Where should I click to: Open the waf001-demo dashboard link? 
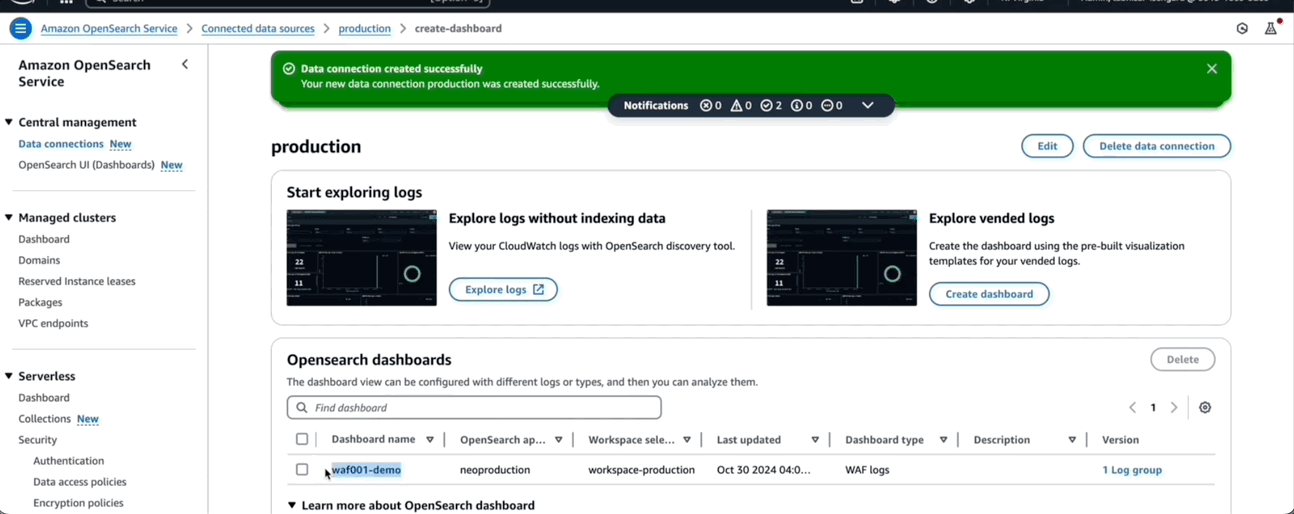click(x=366, y=470)
